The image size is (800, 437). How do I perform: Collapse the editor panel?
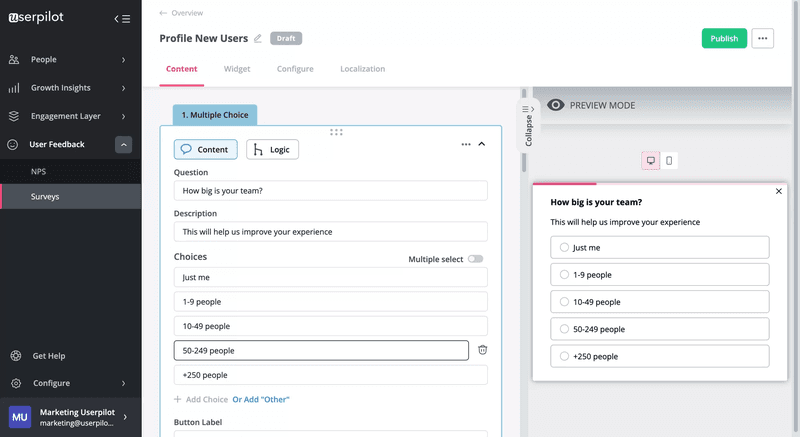(528, 125)
